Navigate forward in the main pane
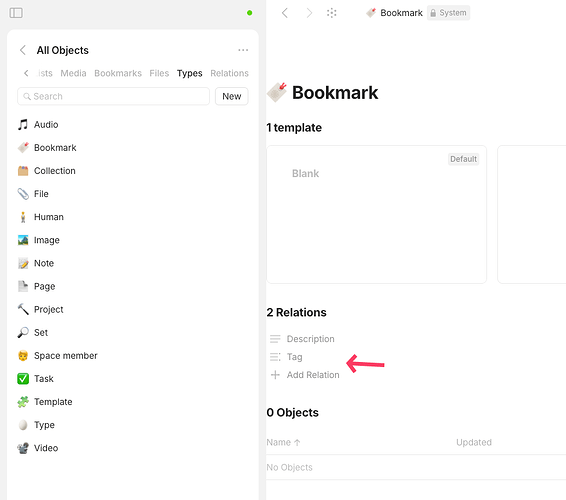 (x=309, y=13)
